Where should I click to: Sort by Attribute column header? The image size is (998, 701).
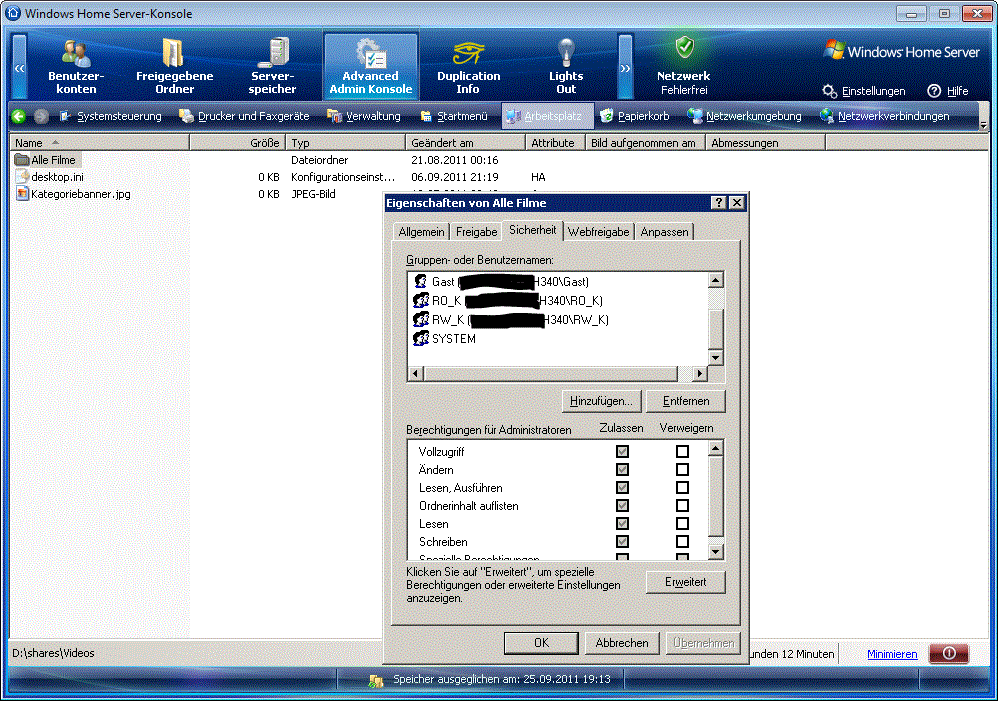click(x=555, y=143)
